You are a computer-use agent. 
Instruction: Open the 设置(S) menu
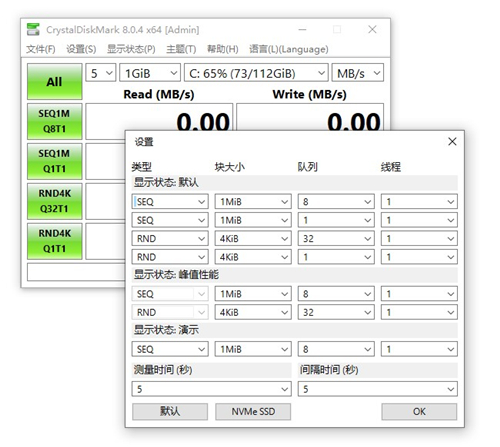[x=81, y=49]
